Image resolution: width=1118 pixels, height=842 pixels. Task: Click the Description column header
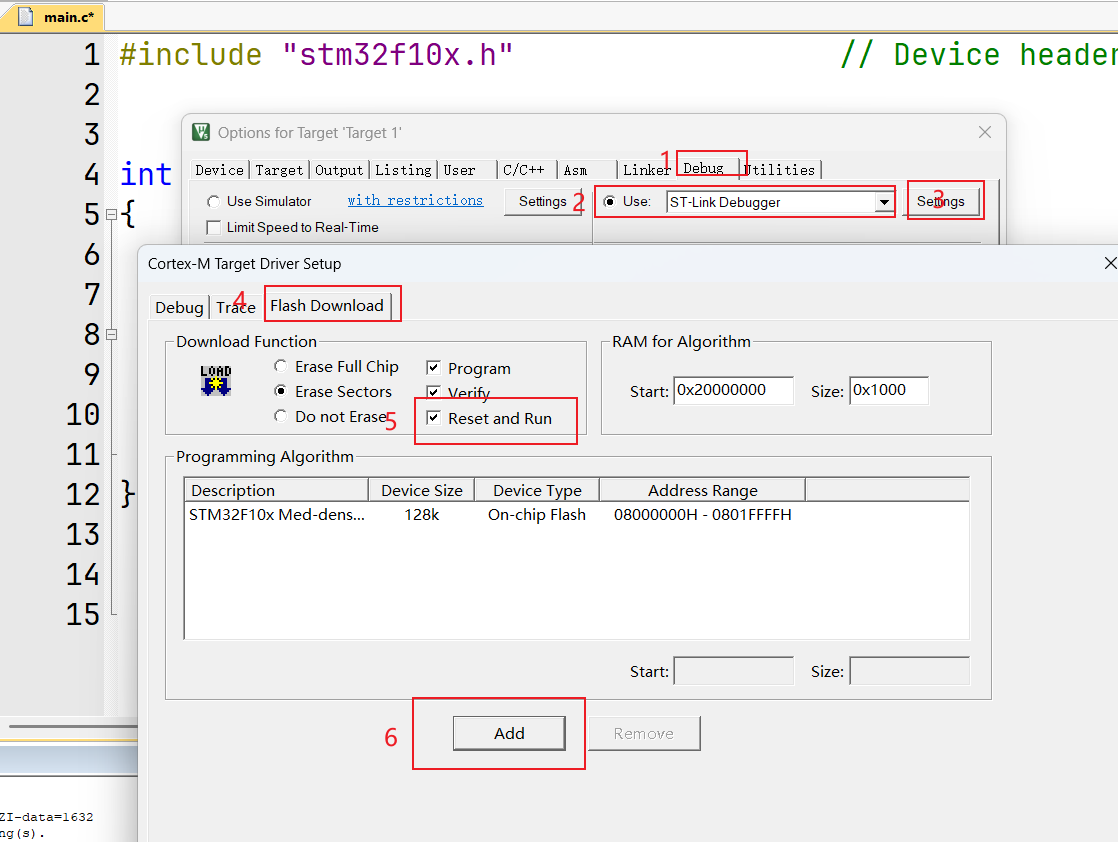pos(277,491)
